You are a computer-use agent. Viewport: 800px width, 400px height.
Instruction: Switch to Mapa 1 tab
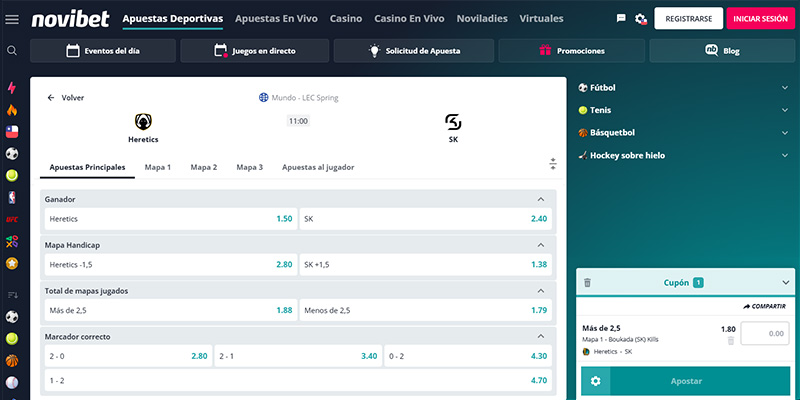158,167
